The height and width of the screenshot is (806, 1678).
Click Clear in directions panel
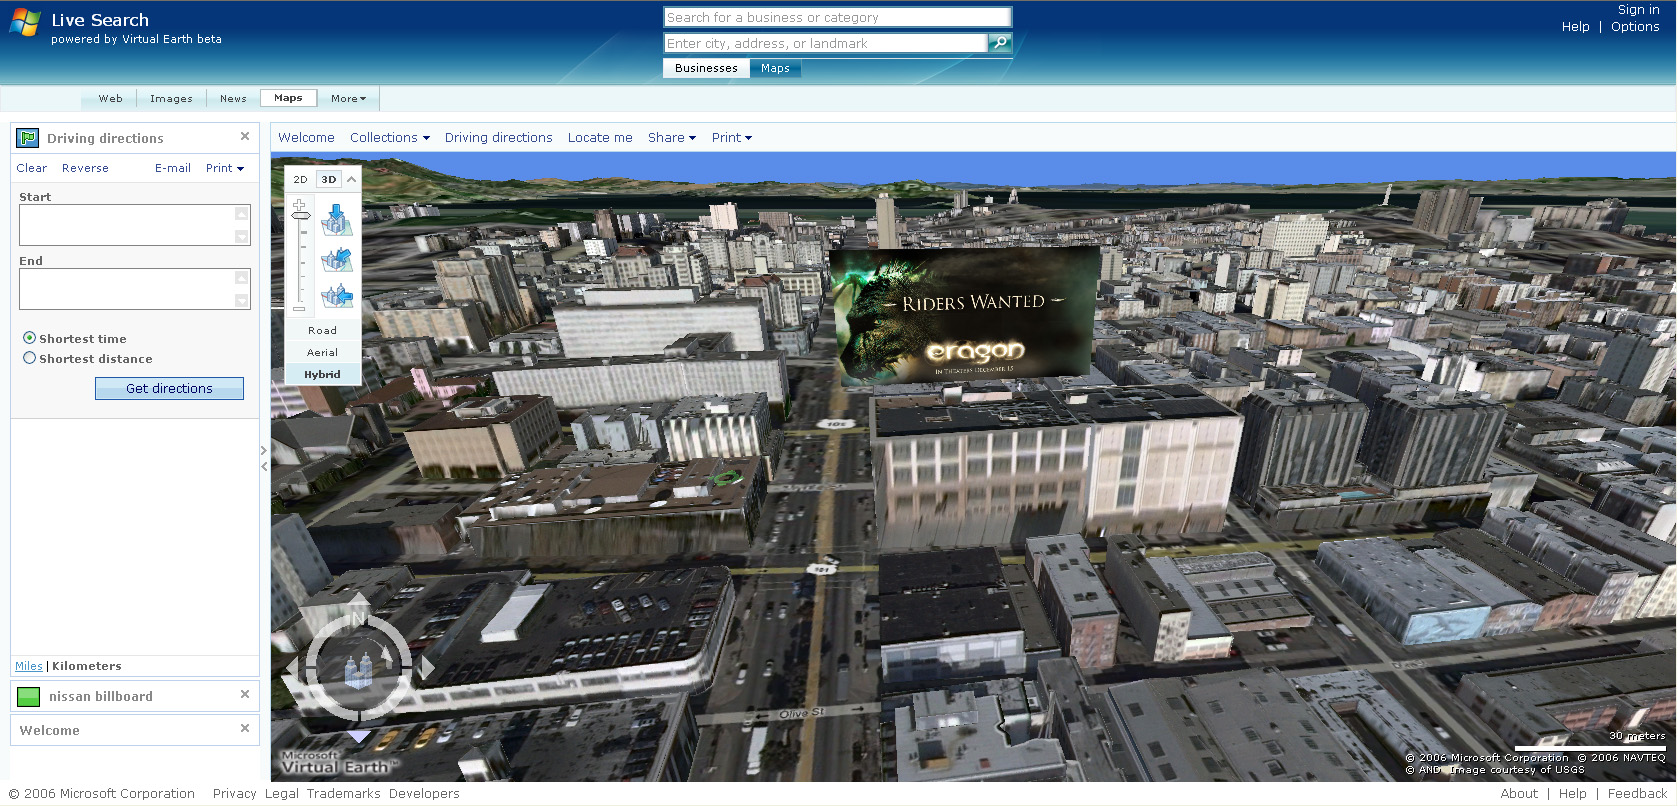tap(31, 168)
